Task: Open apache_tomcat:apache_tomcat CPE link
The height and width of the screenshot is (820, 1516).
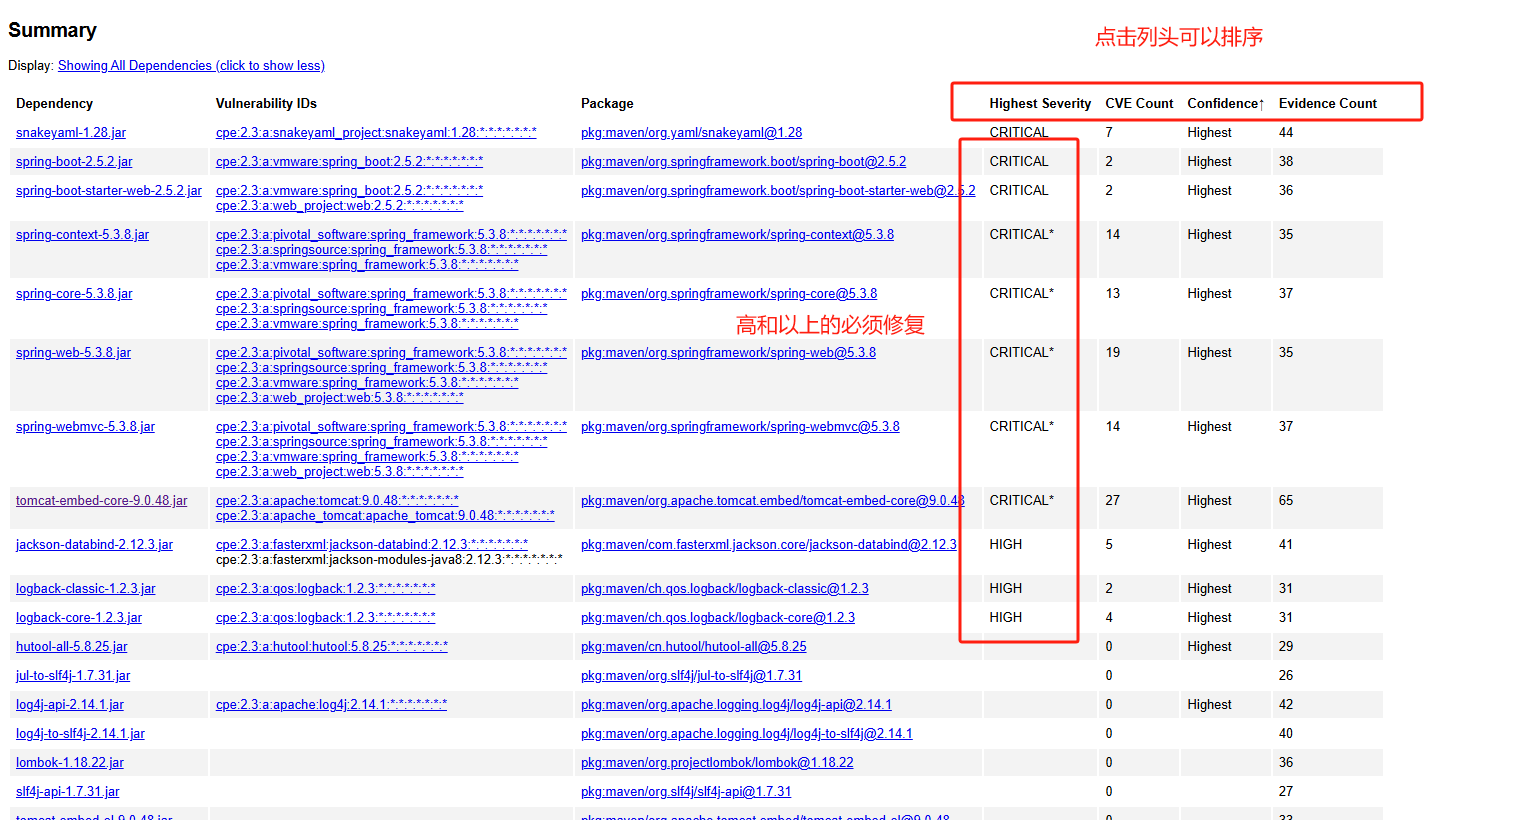Action: pos(385,516)
